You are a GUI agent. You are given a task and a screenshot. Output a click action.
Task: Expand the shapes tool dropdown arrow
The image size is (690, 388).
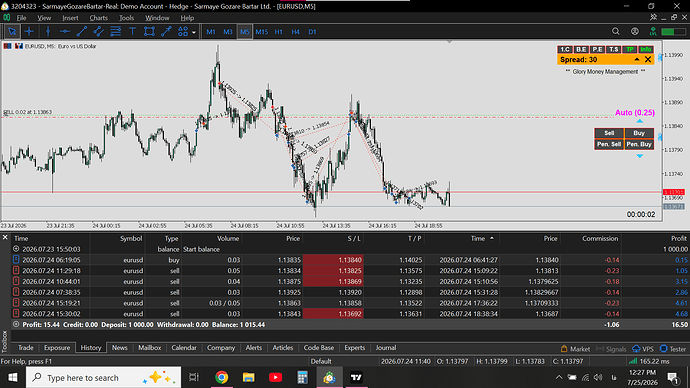point(194,32)
